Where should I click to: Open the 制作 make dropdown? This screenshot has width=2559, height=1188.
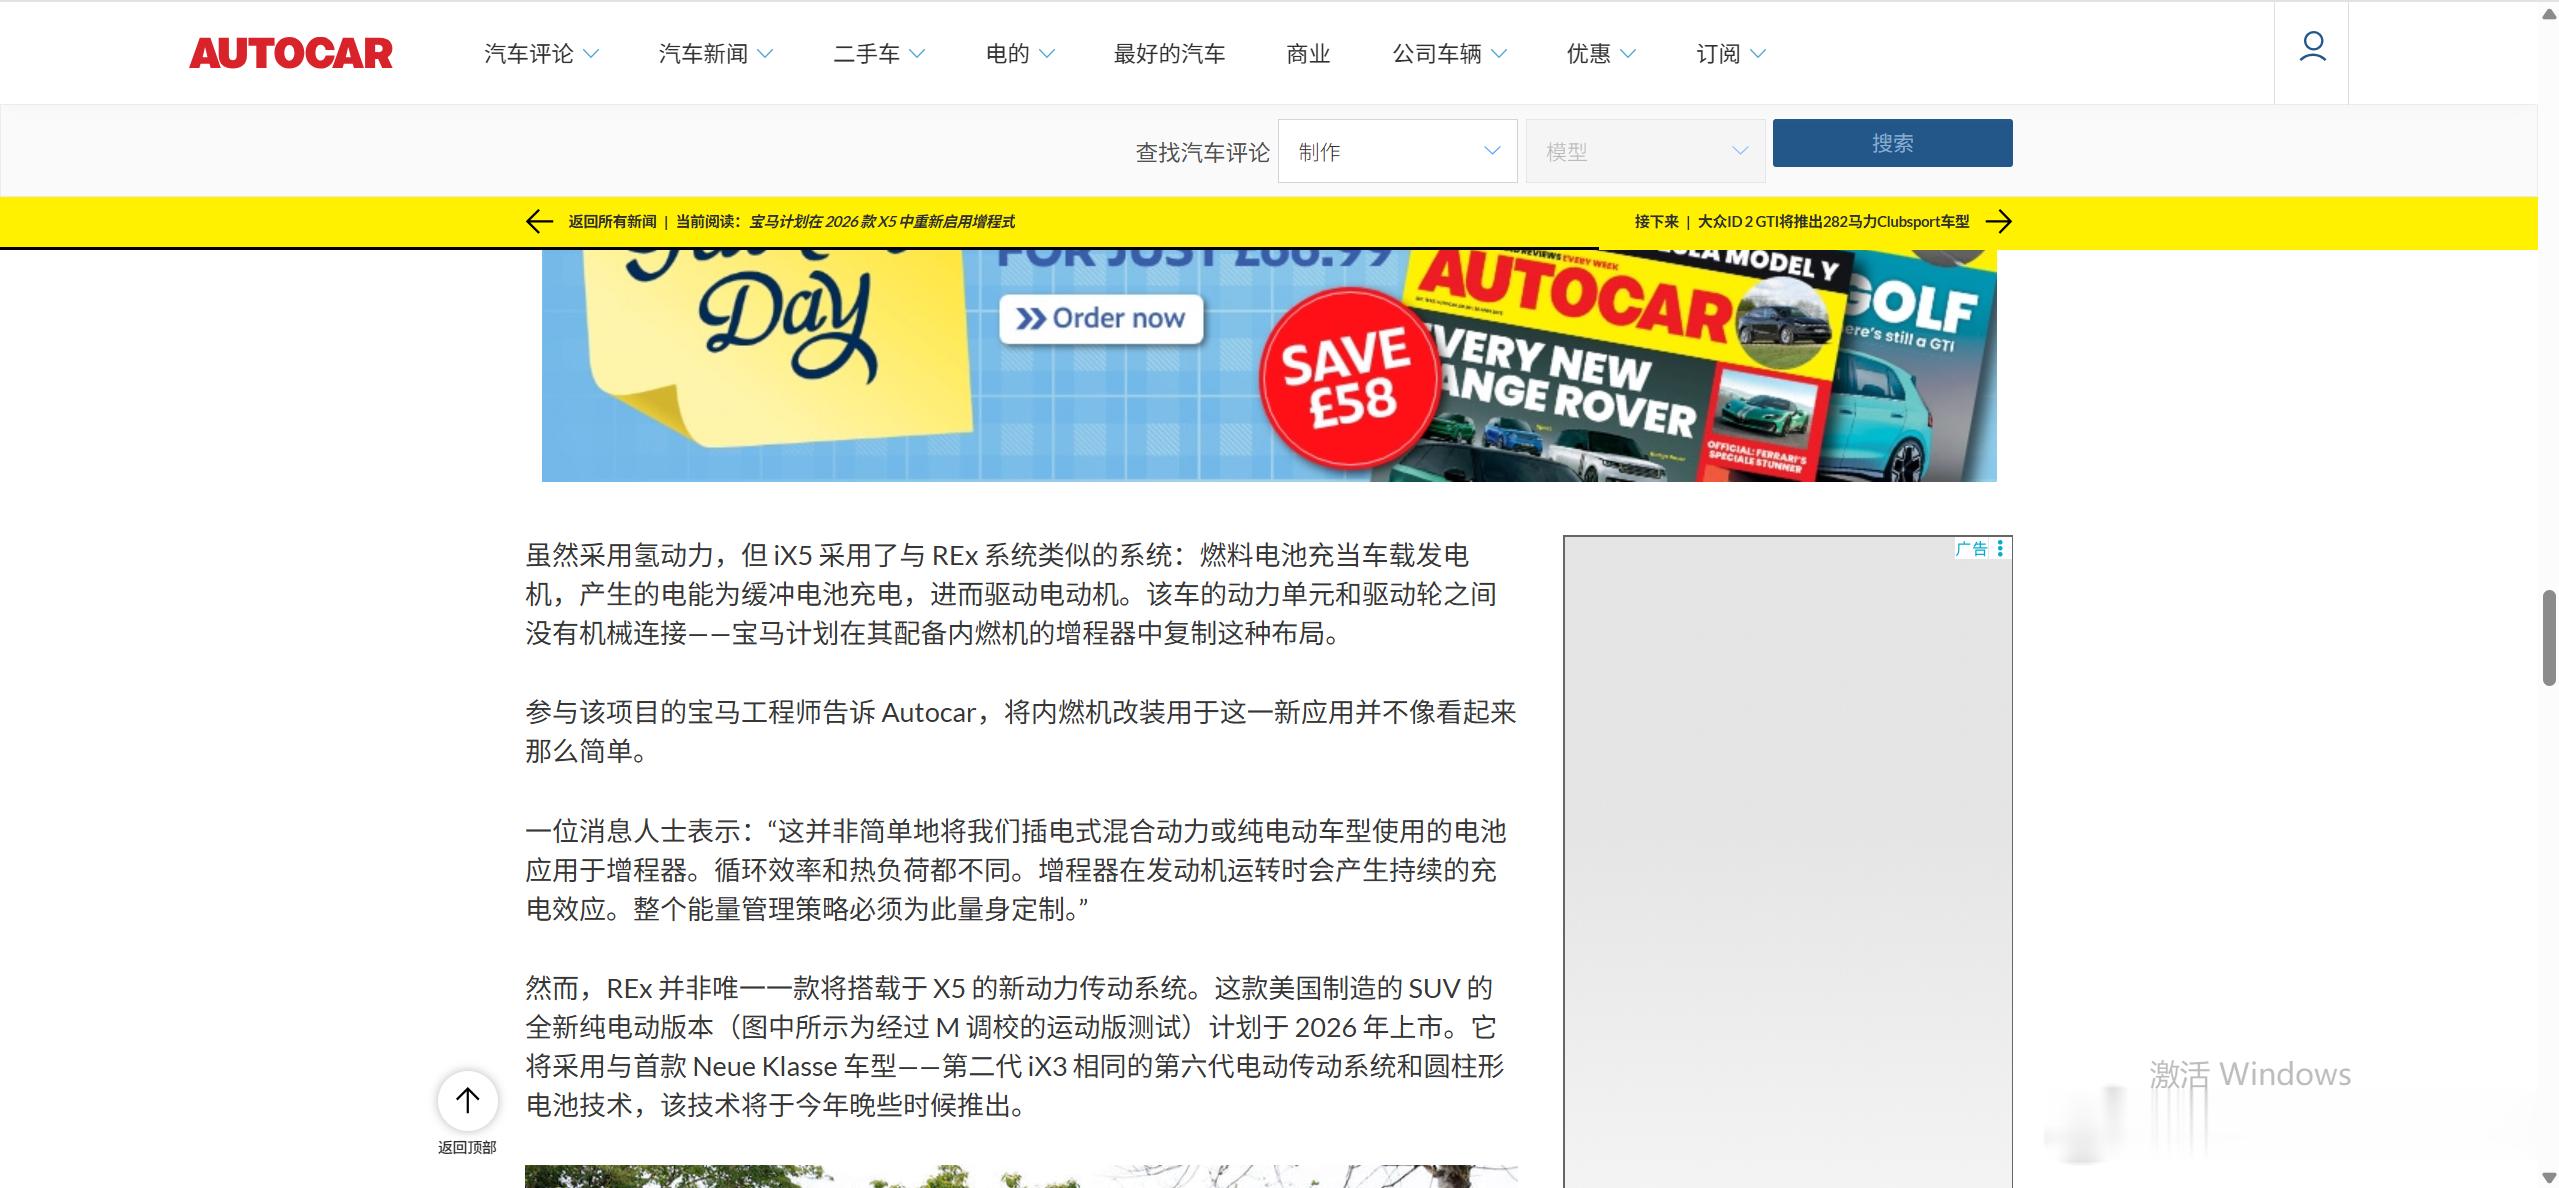[x=1397, y=151]
